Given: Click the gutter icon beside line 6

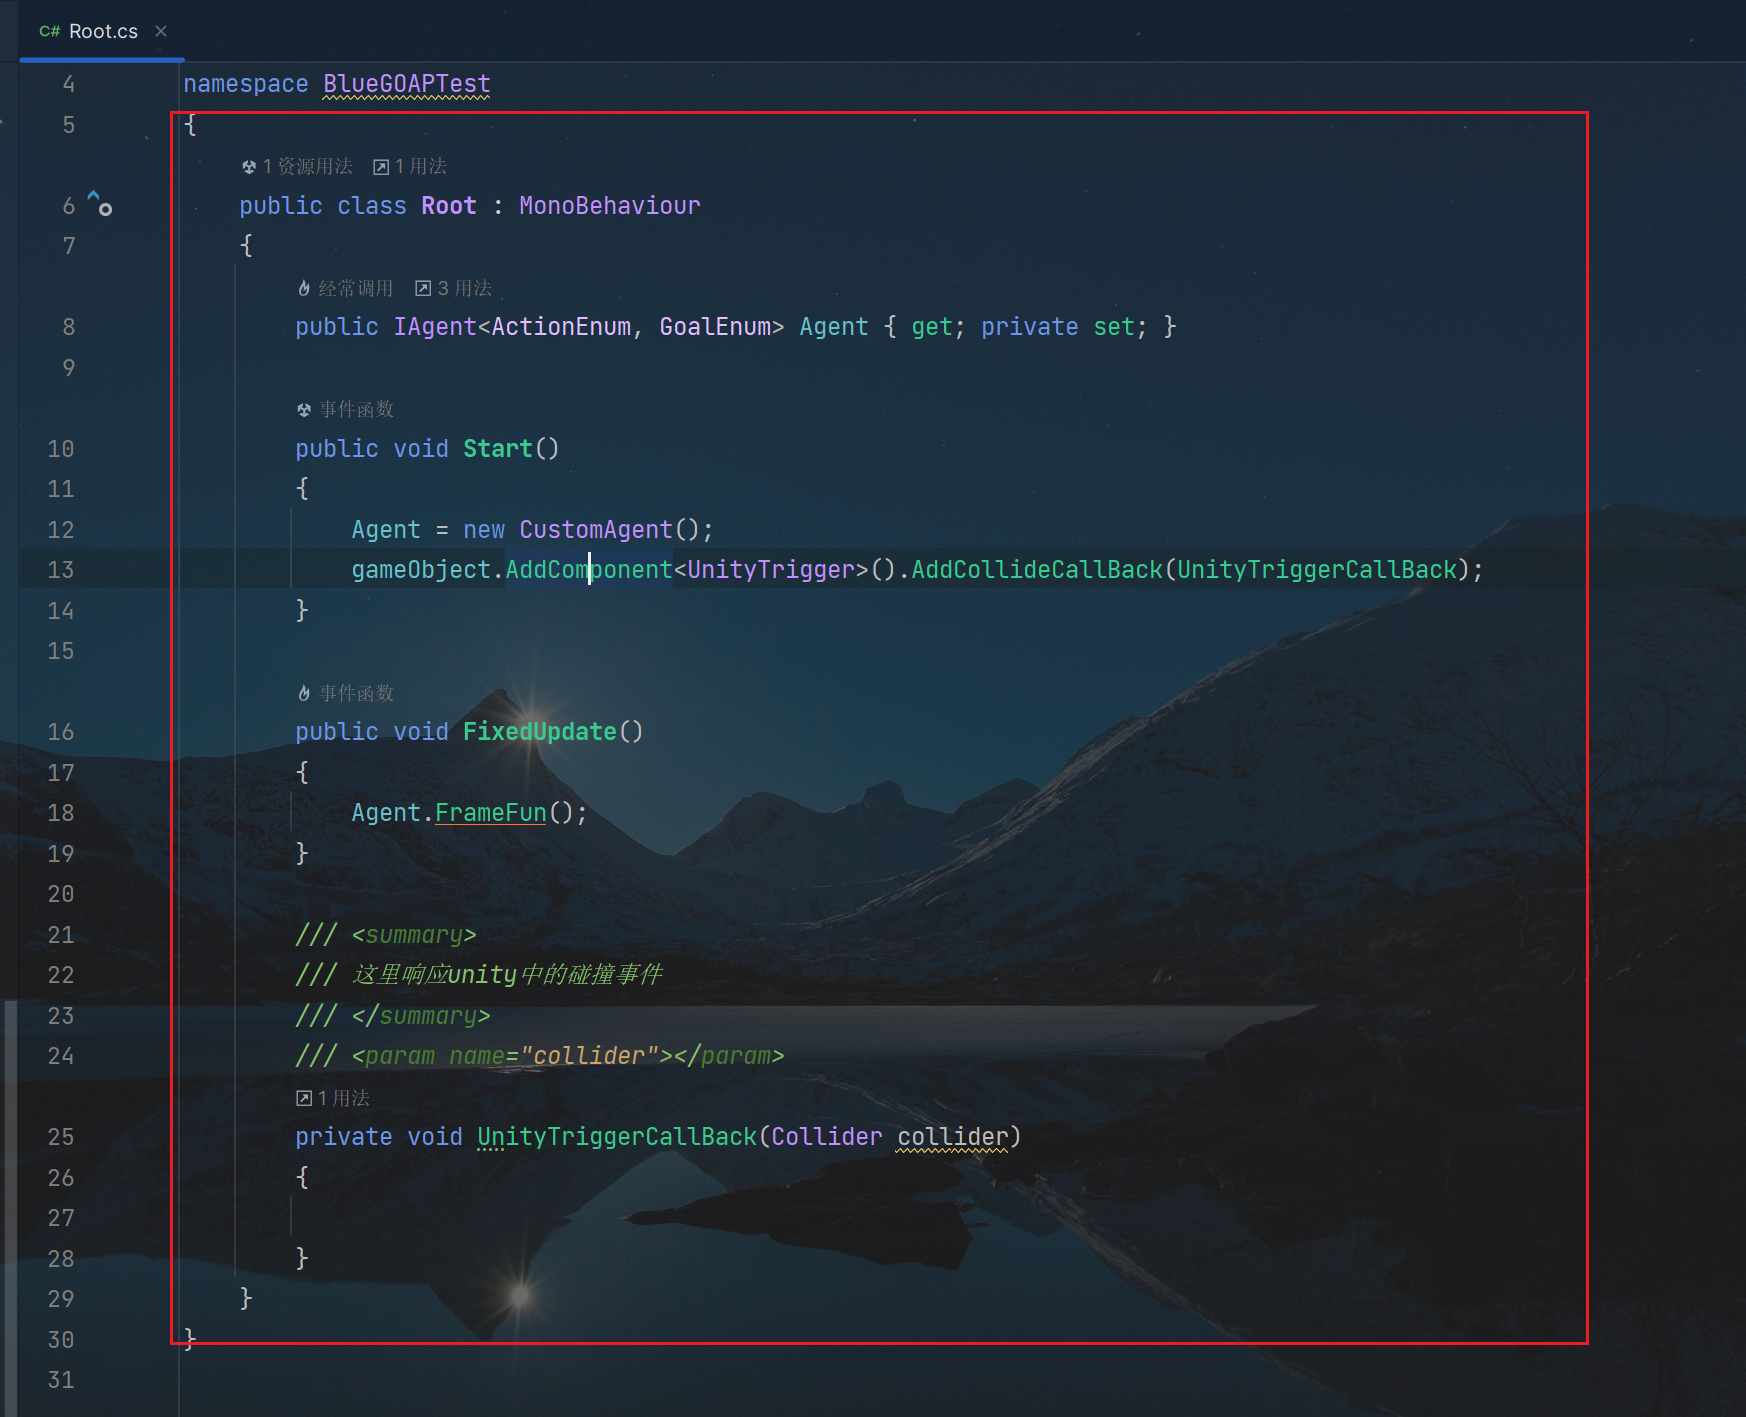Looking at the screenshot, I should point(99,203).
